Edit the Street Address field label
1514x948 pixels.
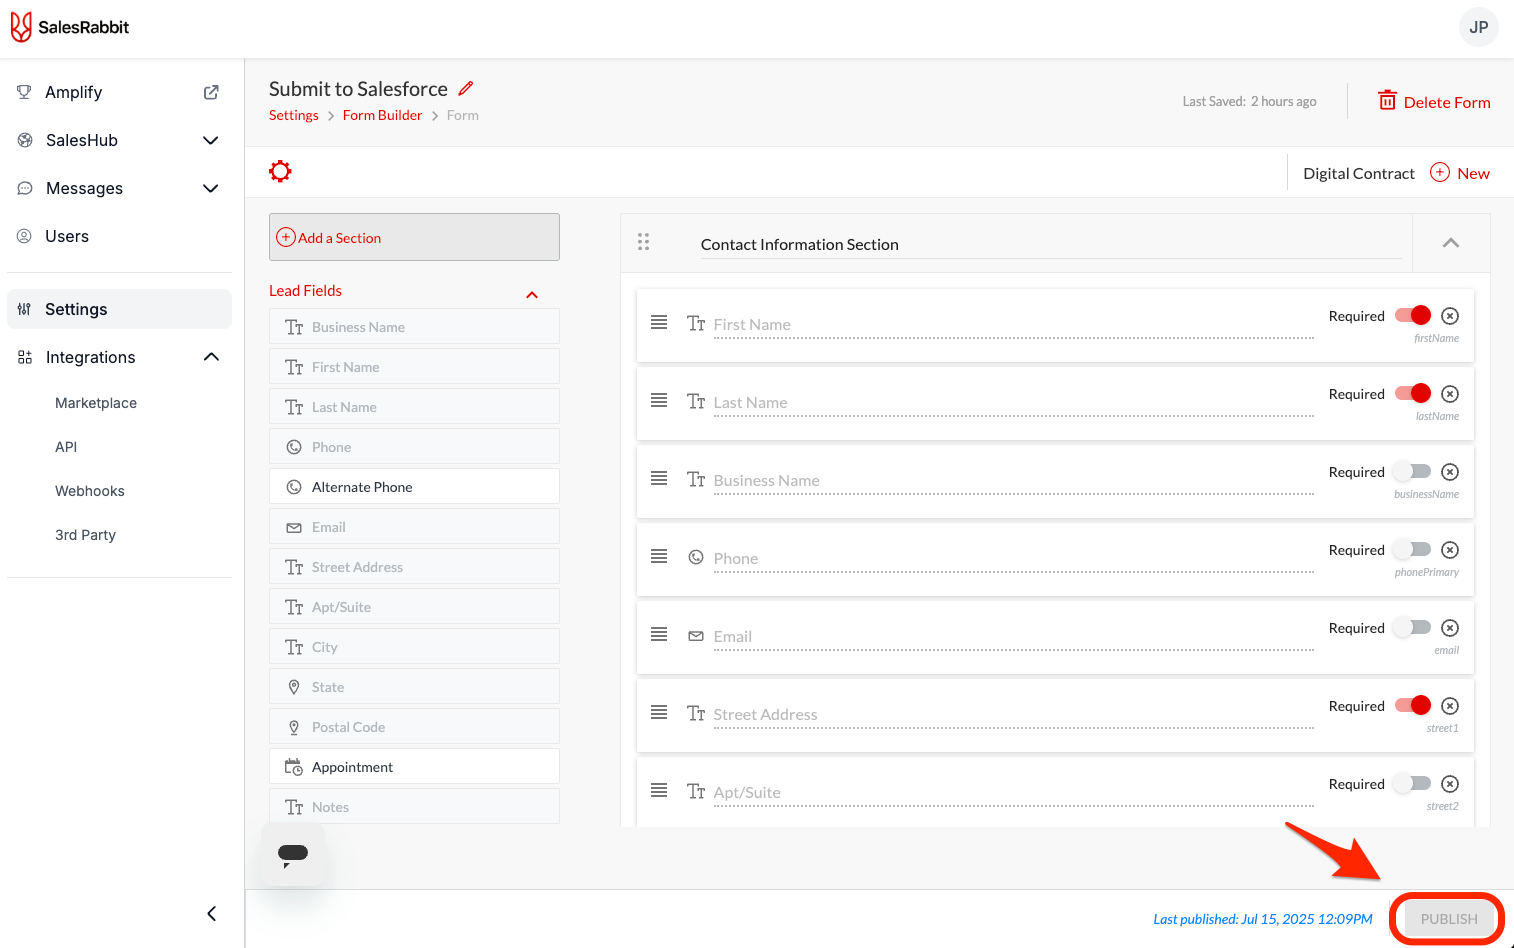1013,714
